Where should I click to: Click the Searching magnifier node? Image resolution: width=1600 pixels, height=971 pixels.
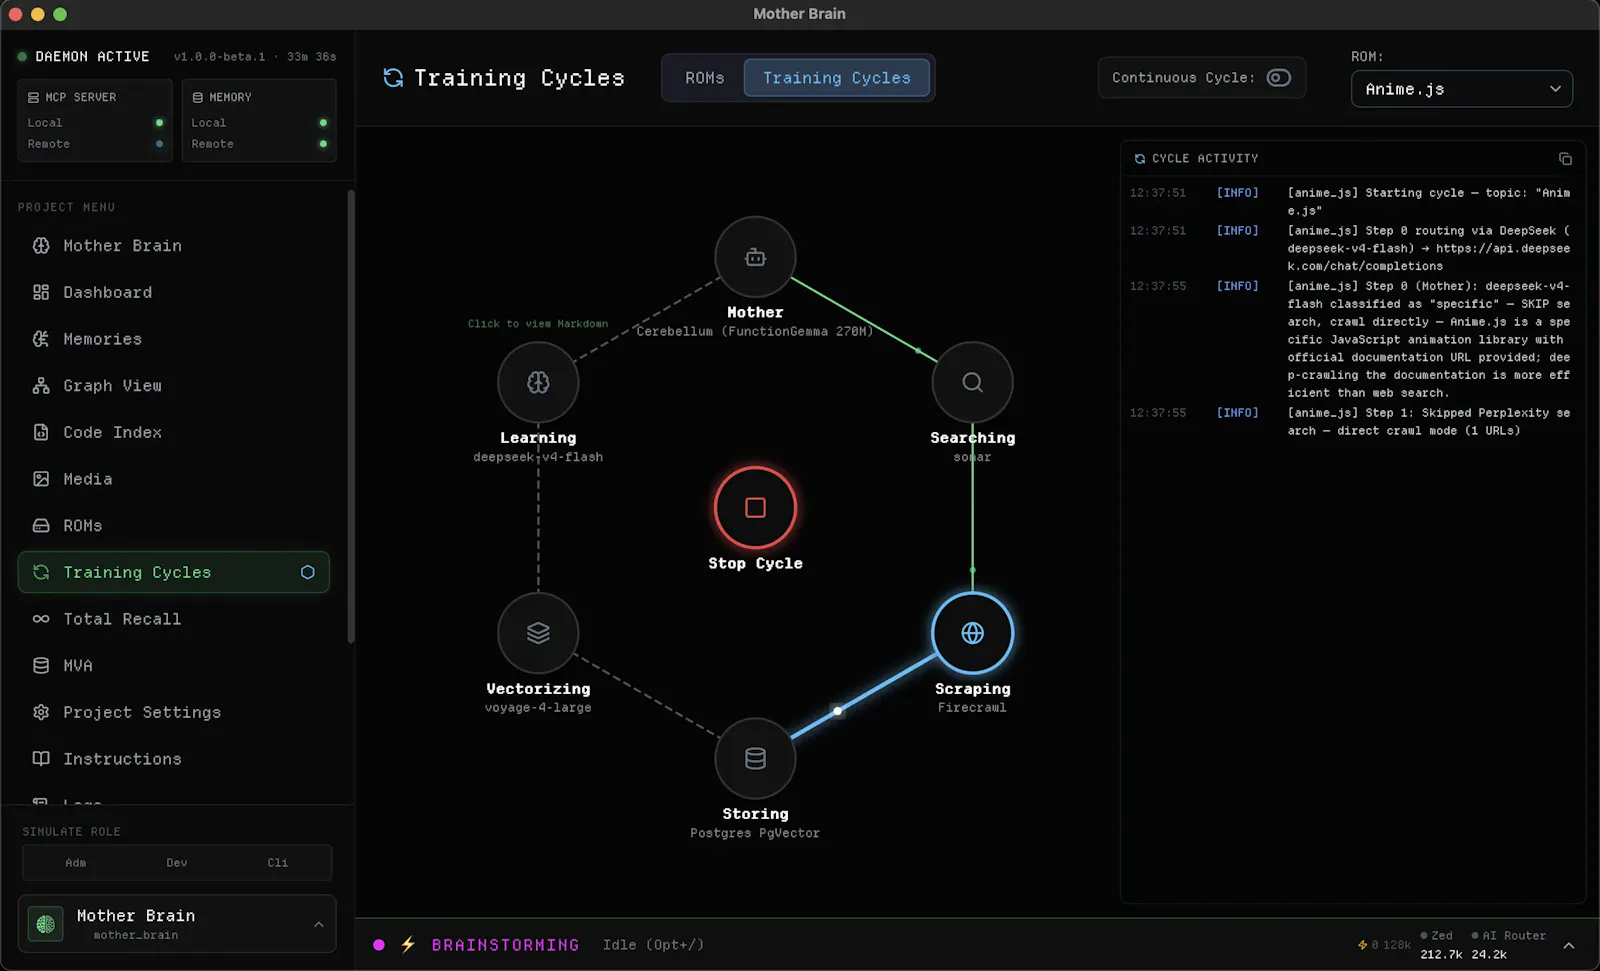(x=972, y=382)
